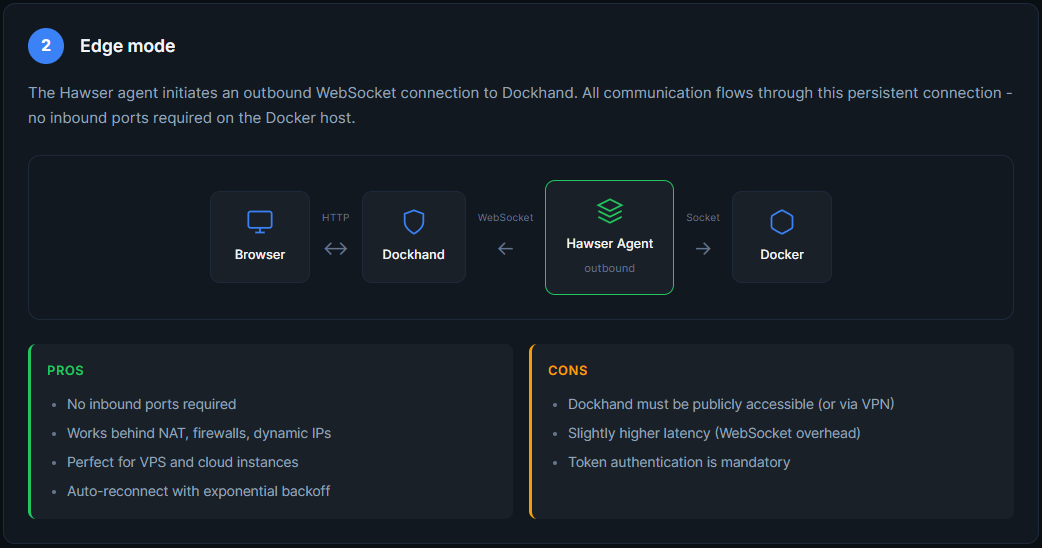Click the HTTP bidirectional arrow
Image resolution: width=1042 pixels, height=548 pixels.
pyautogui.click(x=336, y=248)
